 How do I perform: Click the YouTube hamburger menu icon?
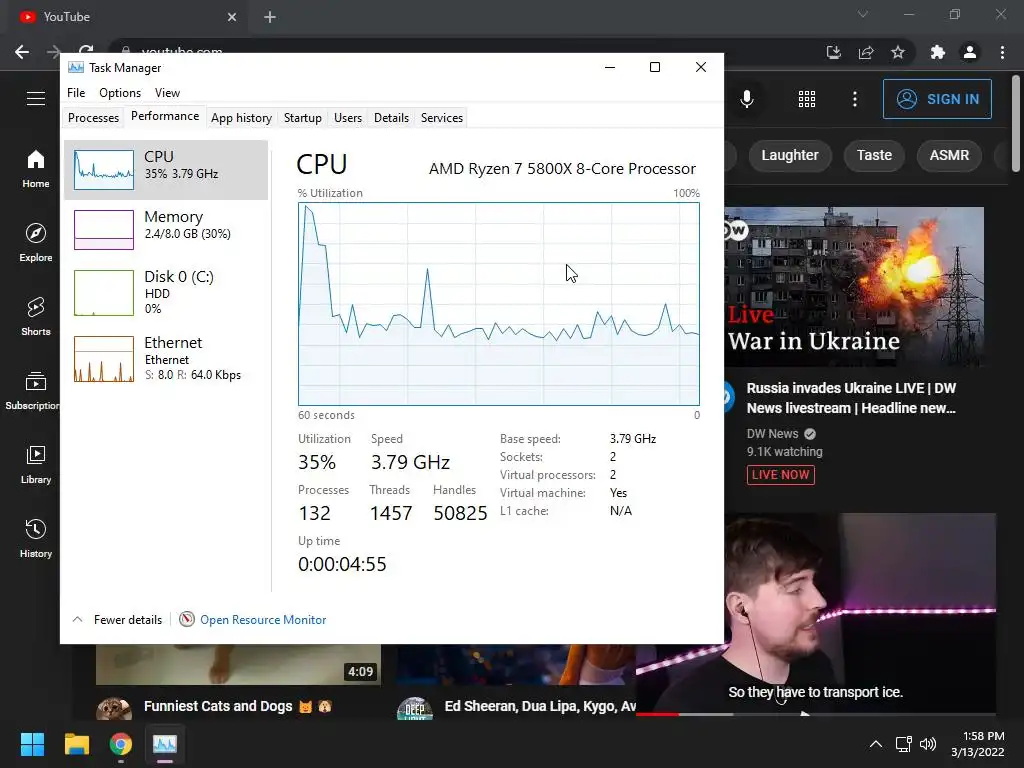[x=36, y=99]
